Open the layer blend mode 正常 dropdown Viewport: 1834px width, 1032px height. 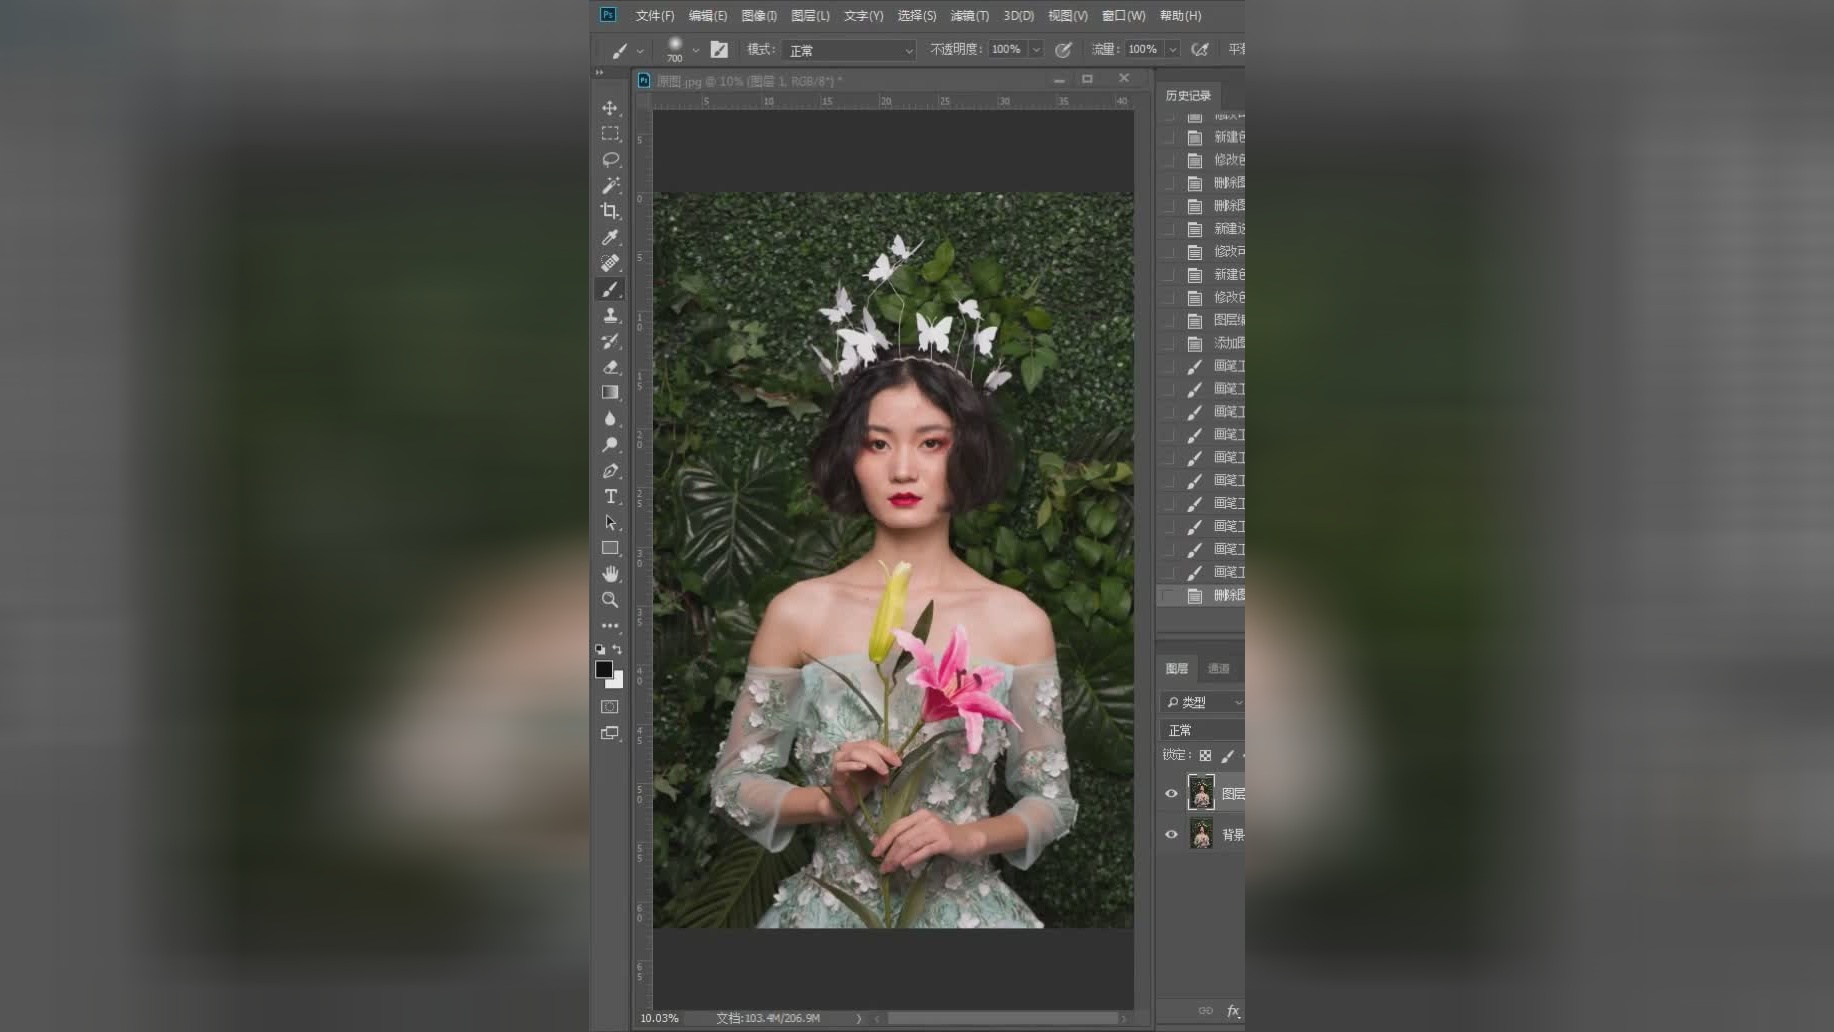pyautogui.click(x=1203, y=731)
